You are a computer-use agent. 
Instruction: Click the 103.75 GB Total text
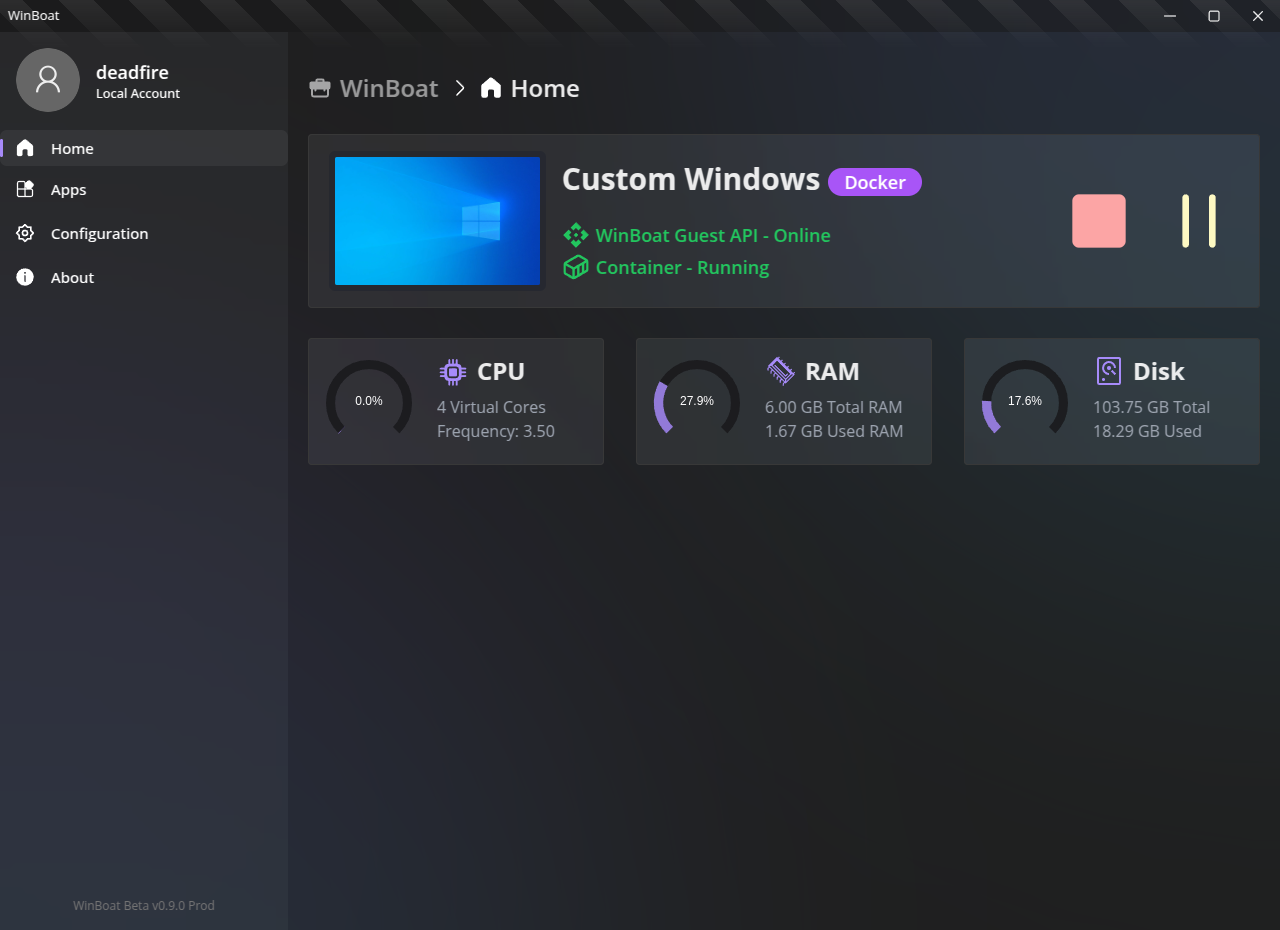click(x=1151, y=407)
